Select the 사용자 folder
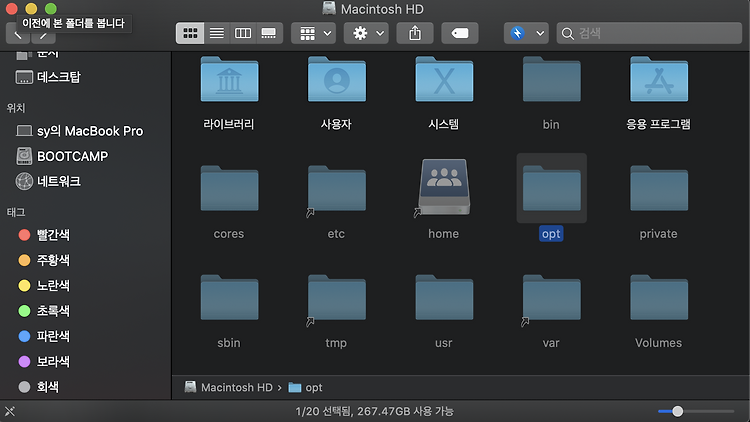750x422 pixels. click(337, 79)
